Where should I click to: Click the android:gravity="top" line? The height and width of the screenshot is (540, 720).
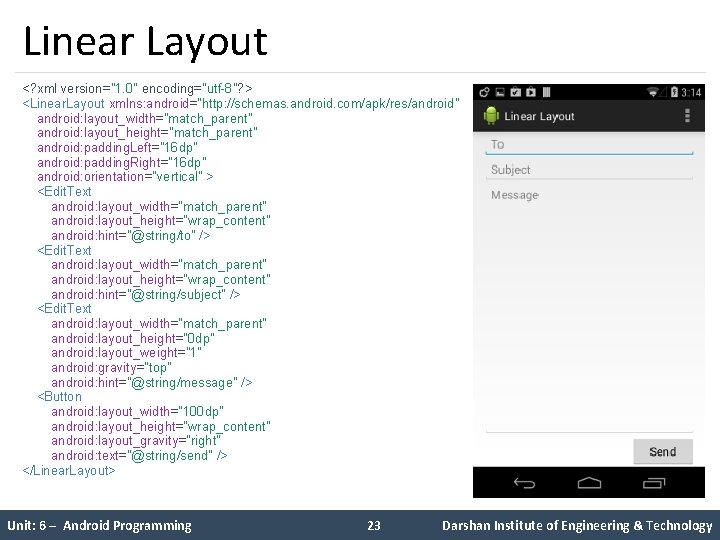click(112, 368)
